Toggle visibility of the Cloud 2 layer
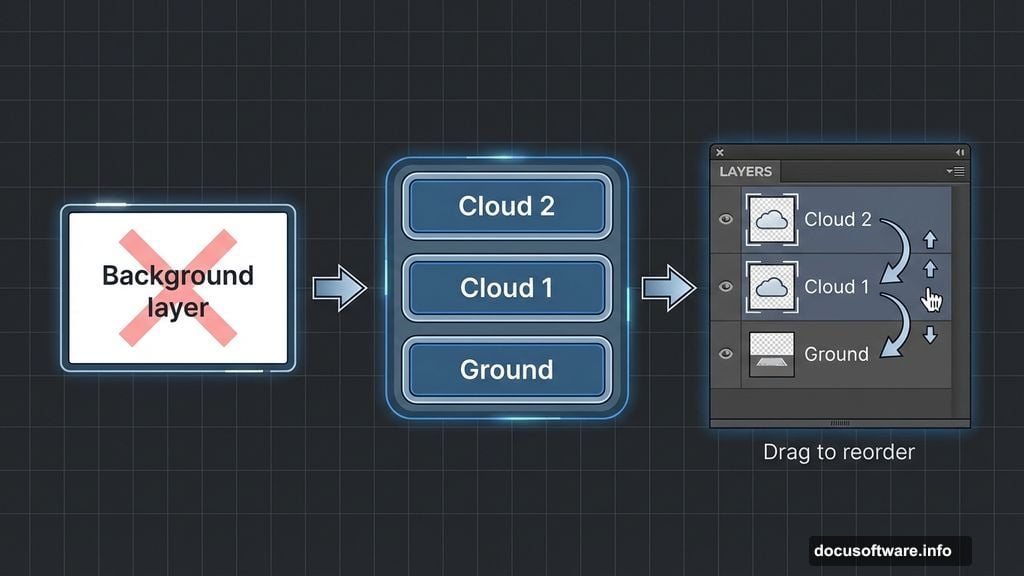The image size is (1024, 576). tap(726, 219)
